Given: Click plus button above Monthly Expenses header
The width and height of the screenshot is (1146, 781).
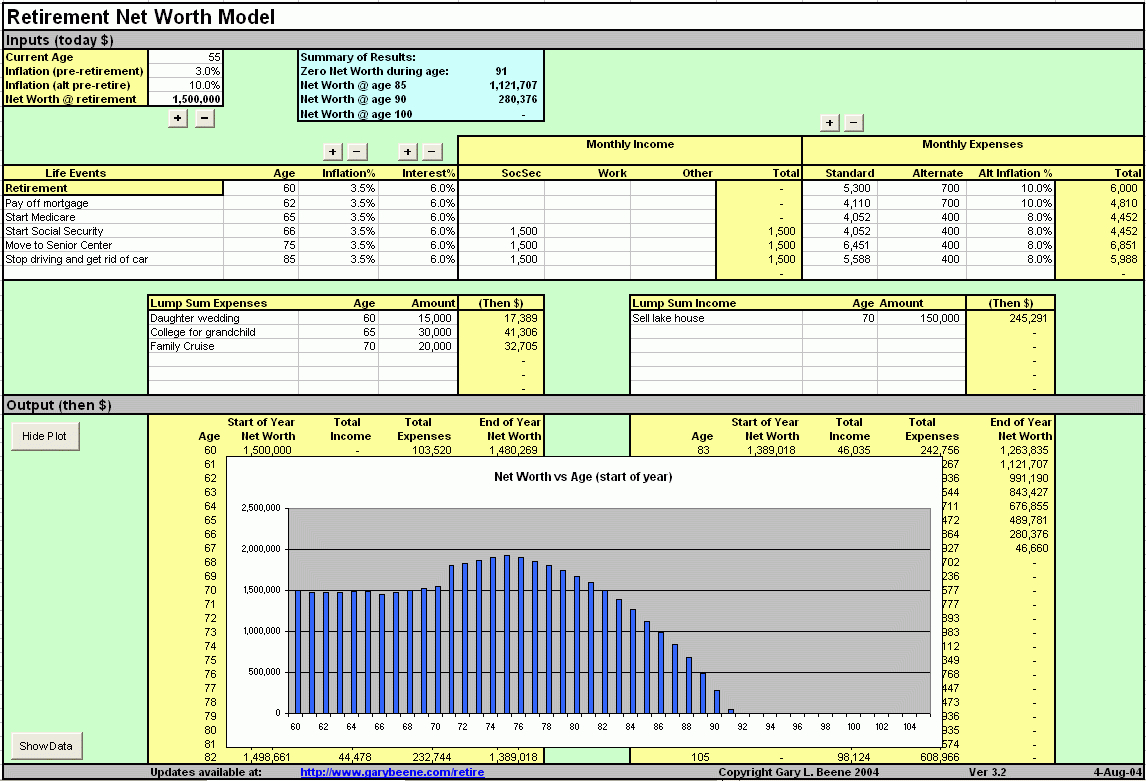Looking at the screenshot, I should [829, 123].
